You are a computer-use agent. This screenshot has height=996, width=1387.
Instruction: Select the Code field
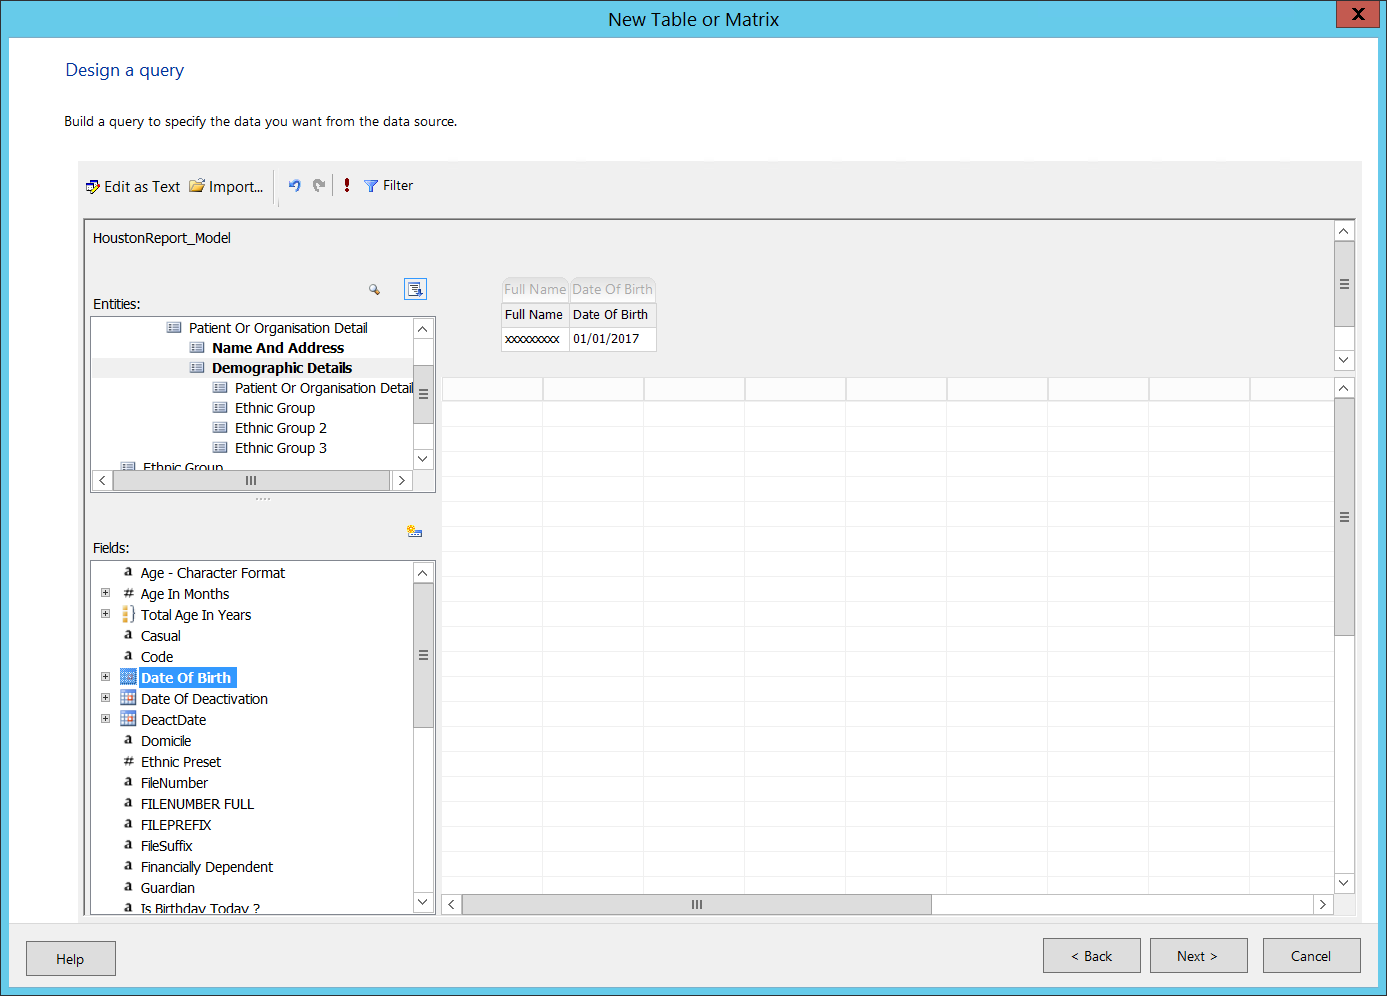pos(157,657)
